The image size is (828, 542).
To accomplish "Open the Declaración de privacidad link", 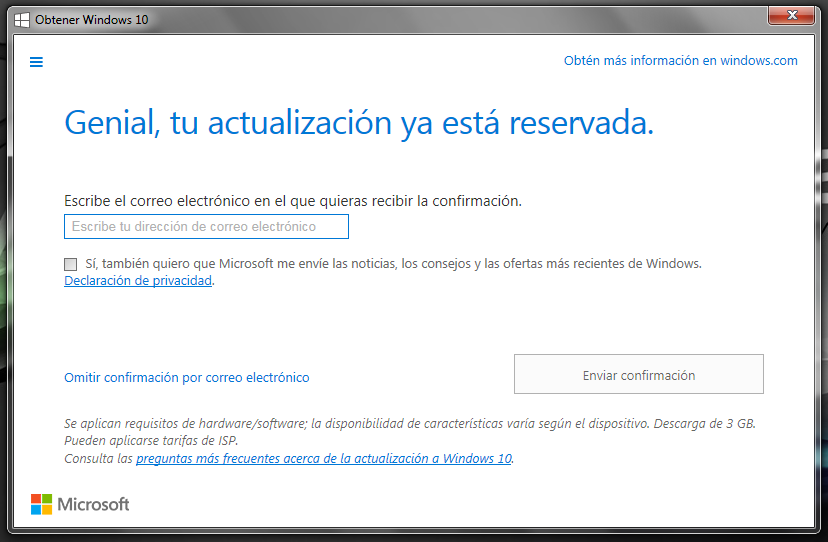I will pyautogui.click(x=138, y=281).
